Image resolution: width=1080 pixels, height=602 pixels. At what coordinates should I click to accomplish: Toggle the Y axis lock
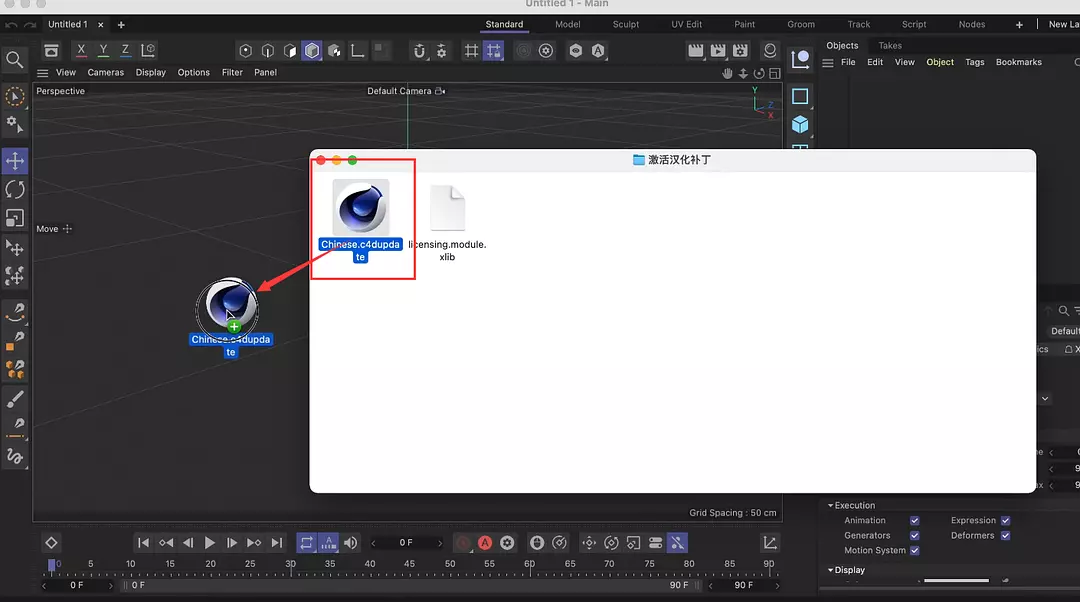coord(103,50)
